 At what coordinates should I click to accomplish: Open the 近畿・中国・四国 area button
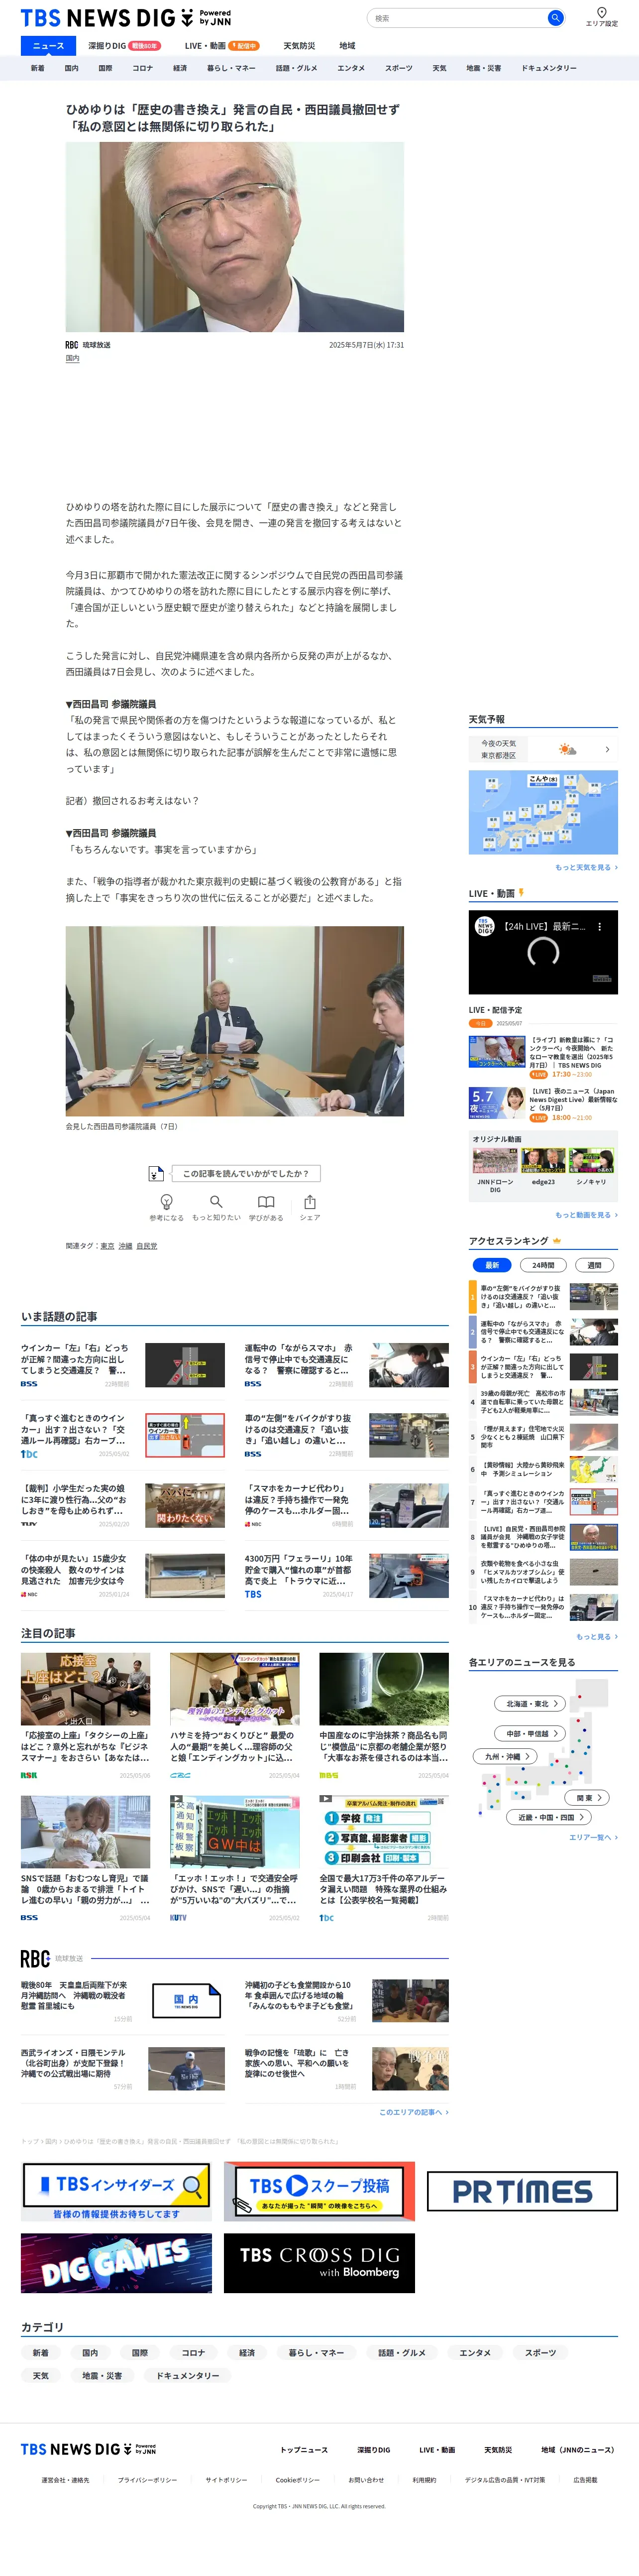pyautogui.click(x=550, y=1817)
